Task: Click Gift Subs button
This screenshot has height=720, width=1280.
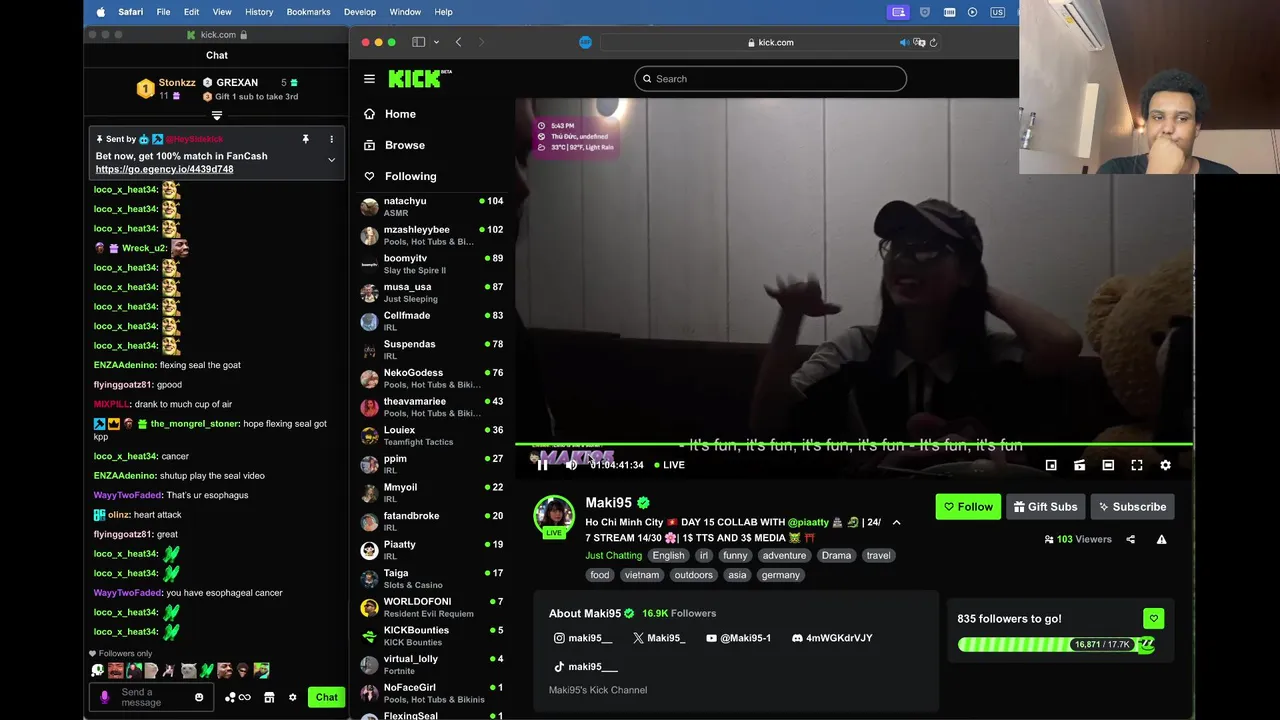Action: (x=1045, y=507)
